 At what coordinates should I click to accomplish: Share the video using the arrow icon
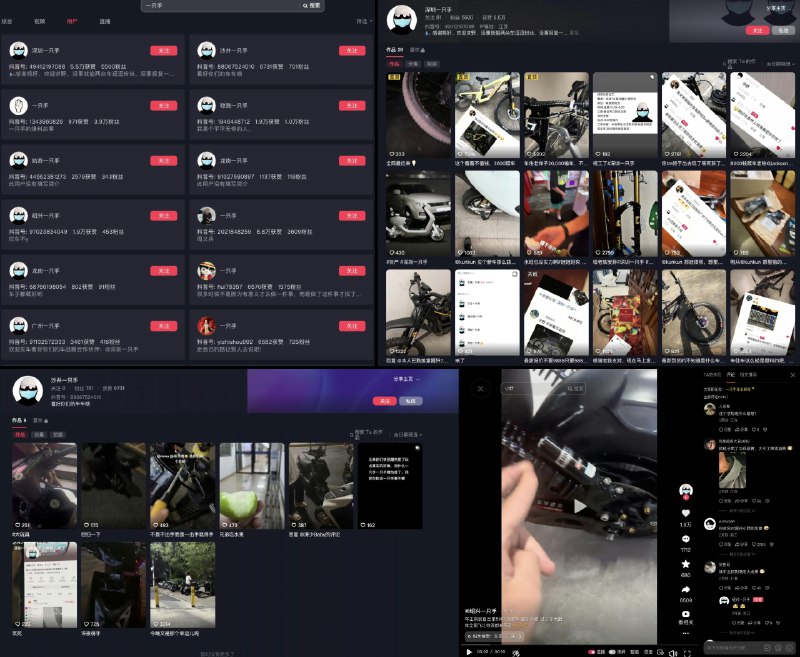pyautogui.click(x=685, y=589)
